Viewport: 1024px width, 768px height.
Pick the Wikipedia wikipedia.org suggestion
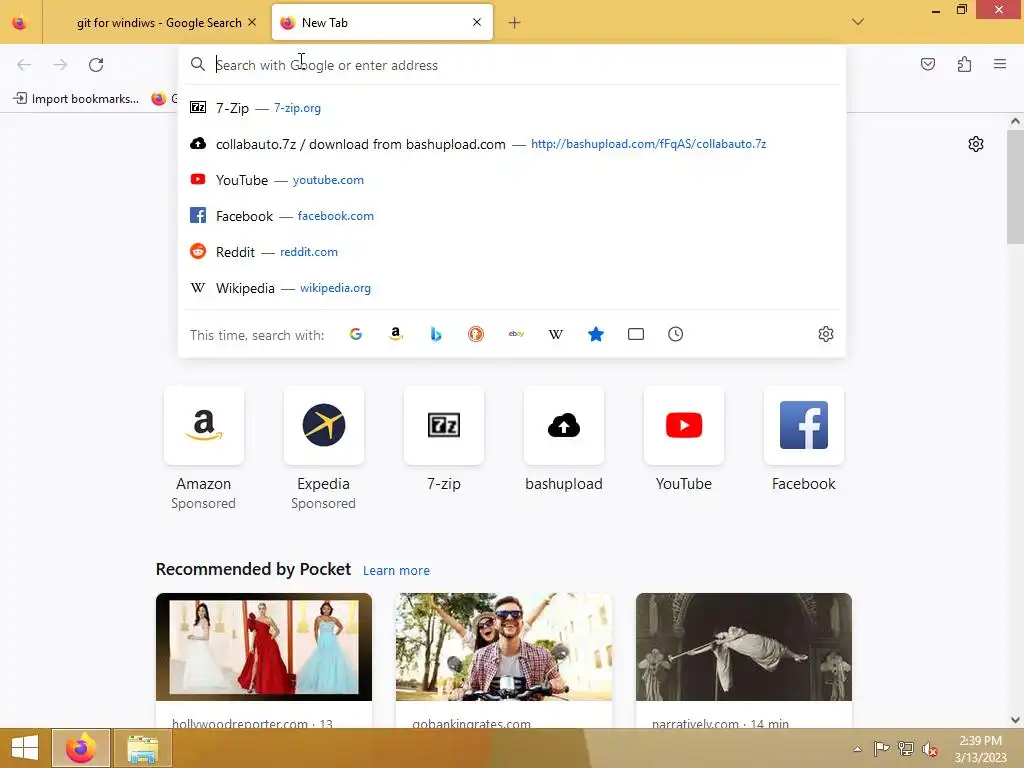pos(511,287)
